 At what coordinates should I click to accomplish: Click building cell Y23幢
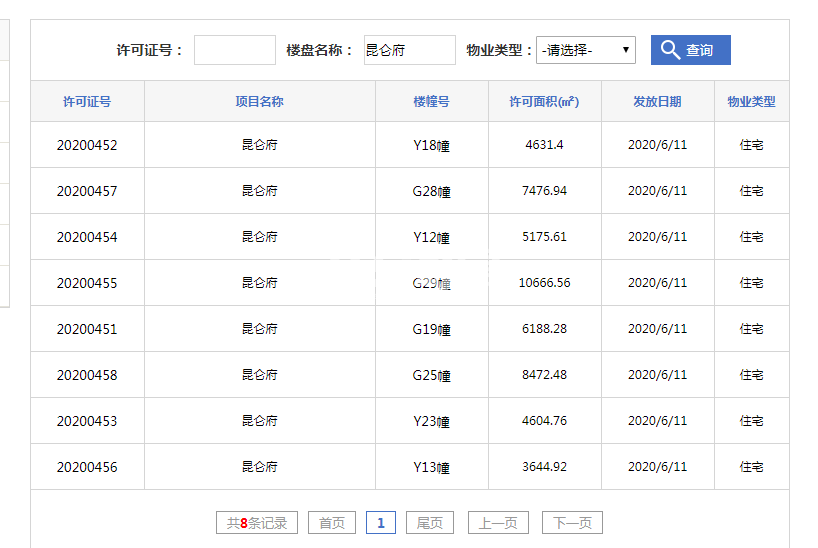pos(431,421)
